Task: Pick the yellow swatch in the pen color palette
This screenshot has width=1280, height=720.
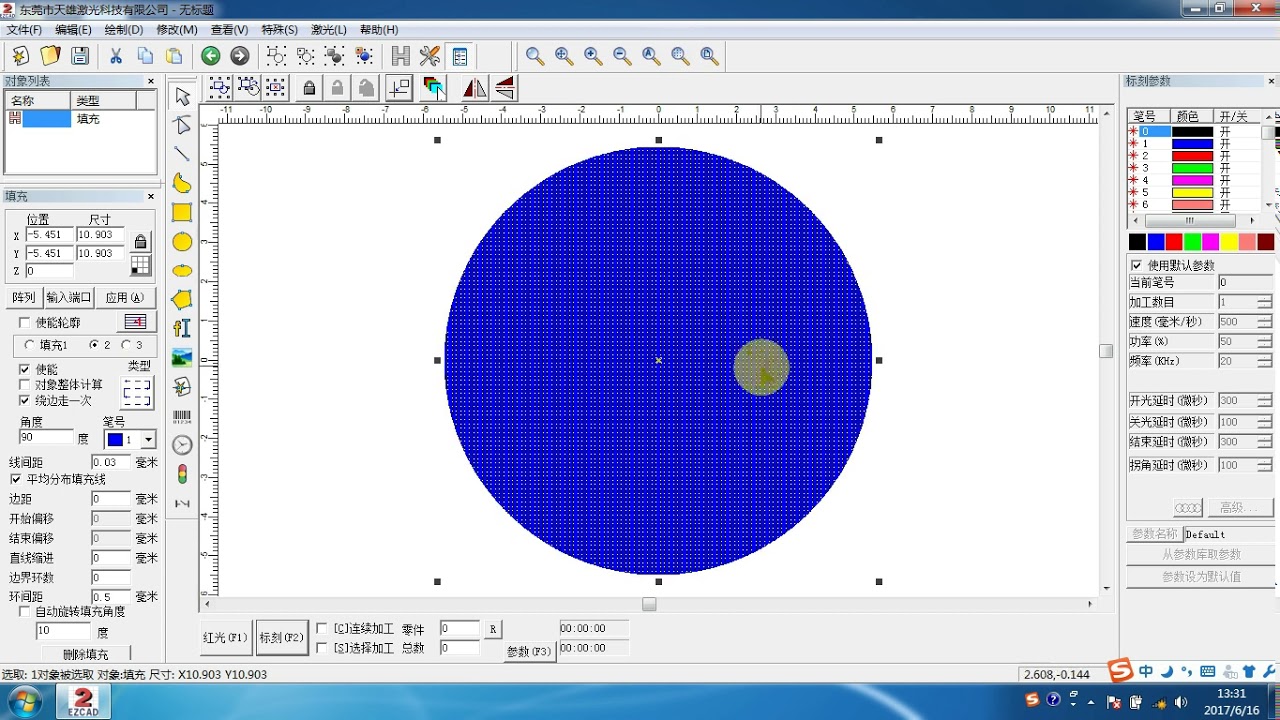Action: click(x=1229, y=242)
